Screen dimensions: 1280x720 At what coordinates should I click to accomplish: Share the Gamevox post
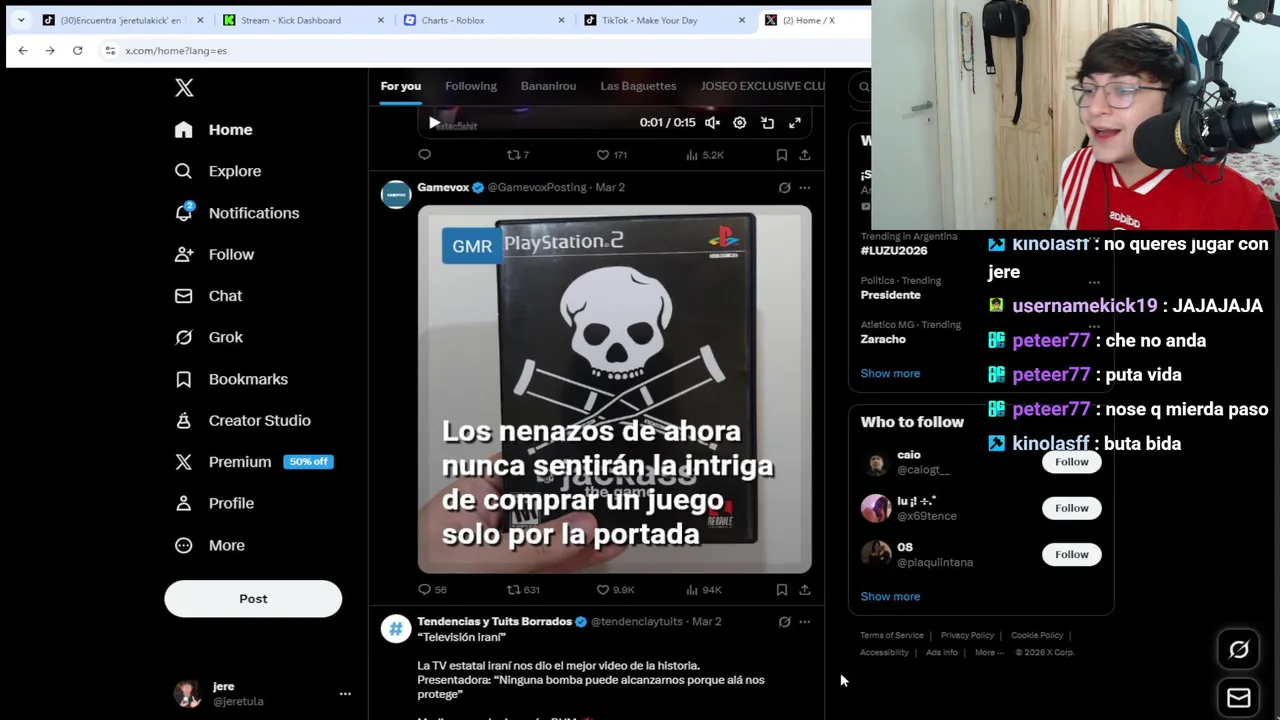pyautogui.click(x=805, y=590)
